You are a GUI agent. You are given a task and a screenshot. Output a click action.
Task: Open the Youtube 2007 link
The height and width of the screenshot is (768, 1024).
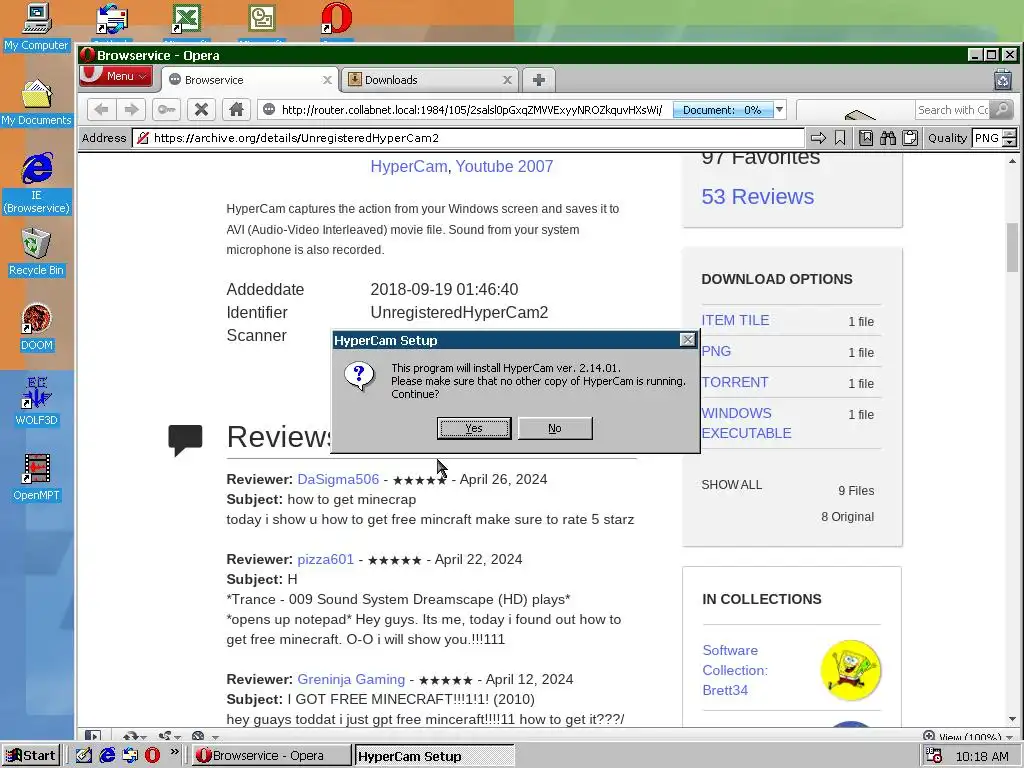tap(504, 167)
